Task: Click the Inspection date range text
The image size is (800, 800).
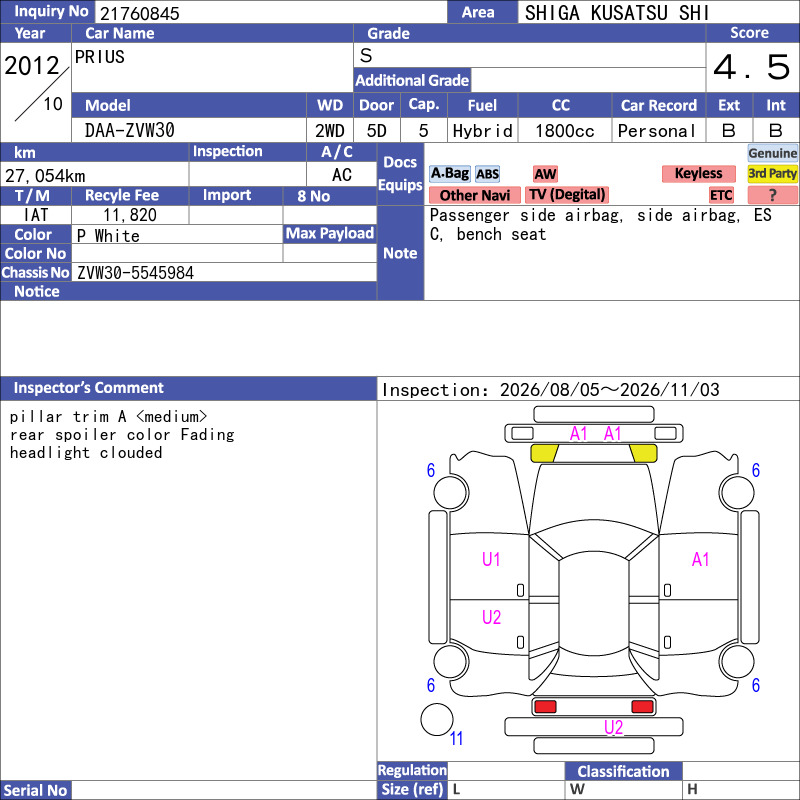Action: pos(551,390)
